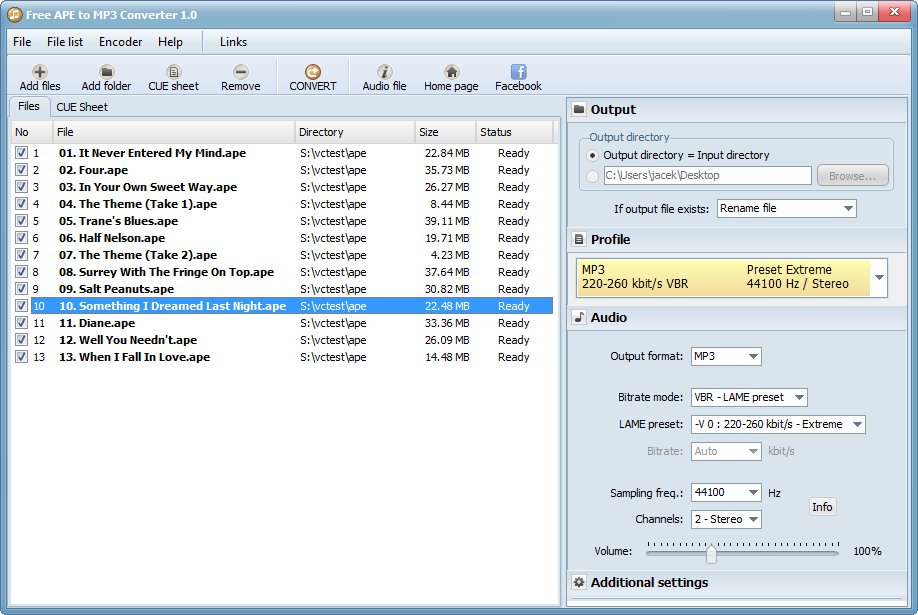Sort by the No column header
Image resolution: width=918 pixels, height=615 pixels.
pos(32,132)
